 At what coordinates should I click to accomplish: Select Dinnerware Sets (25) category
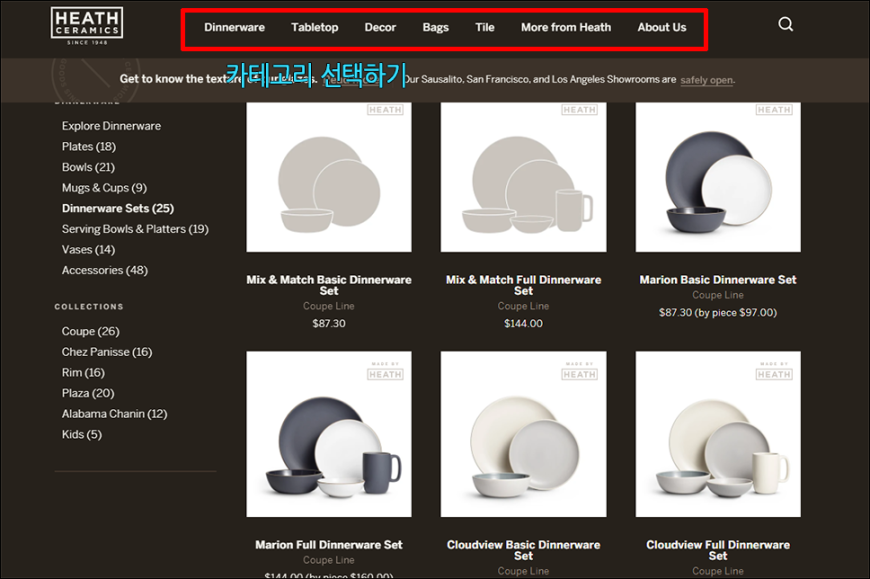click(118, 209)
